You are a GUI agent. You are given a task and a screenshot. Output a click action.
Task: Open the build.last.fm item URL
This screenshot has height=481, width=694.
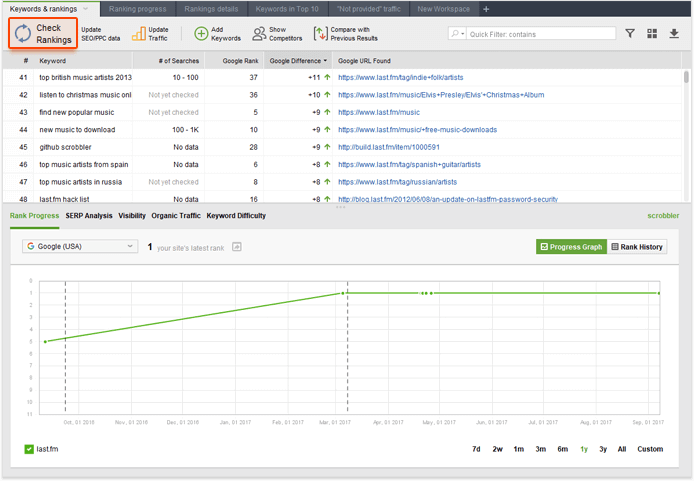coord(389,147)
